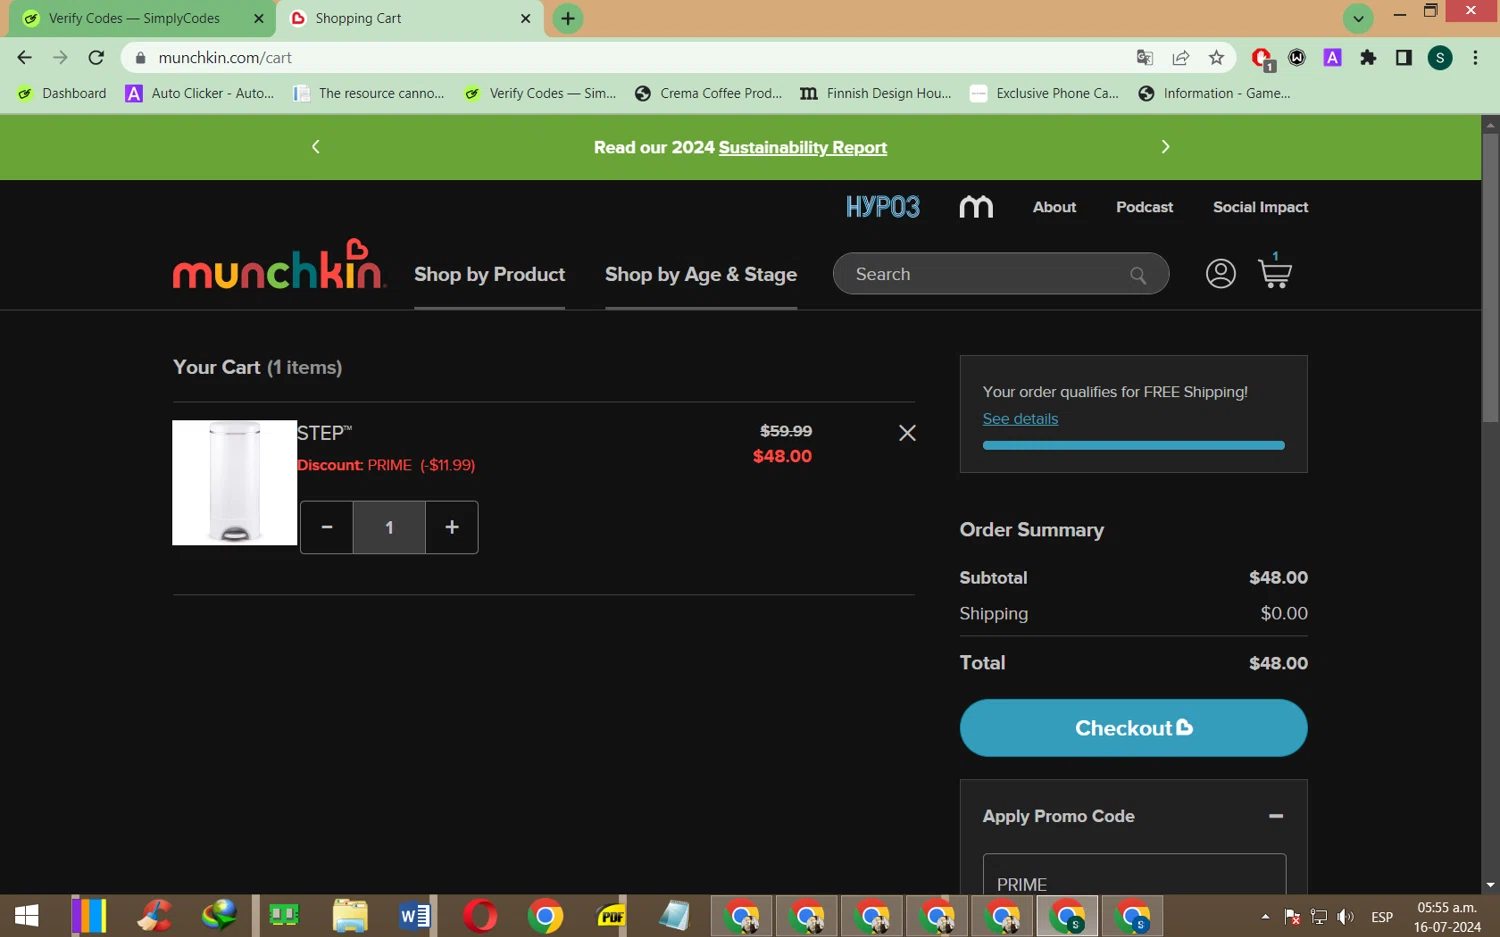Open the user account profile icon

pyautogui.click(x=1220, y=273)
